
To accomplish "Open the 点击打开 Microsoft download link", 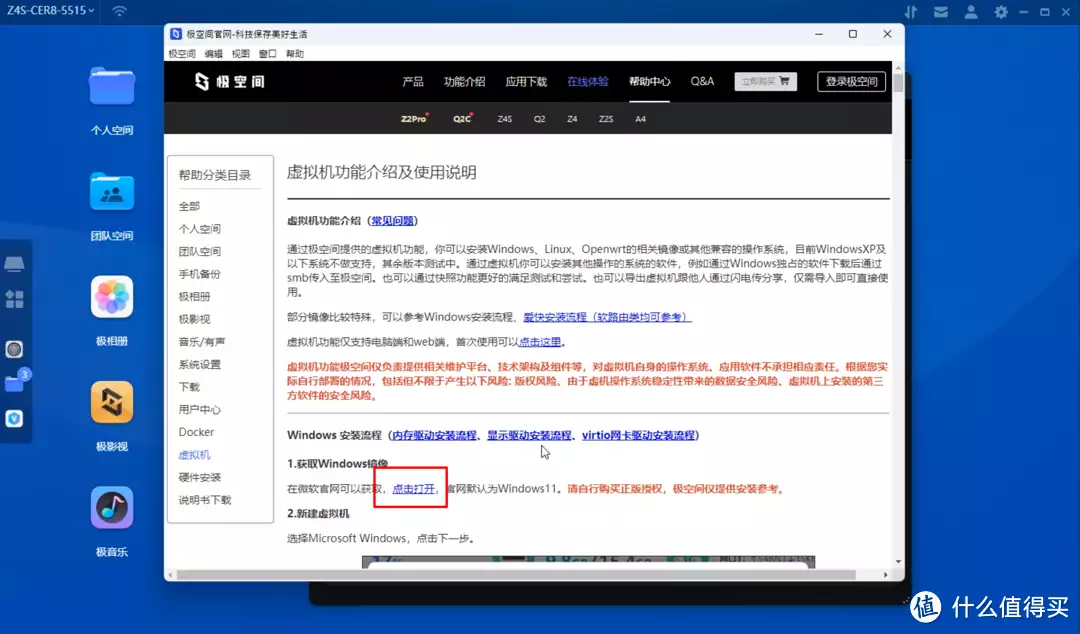I will (x=414, y=489).
